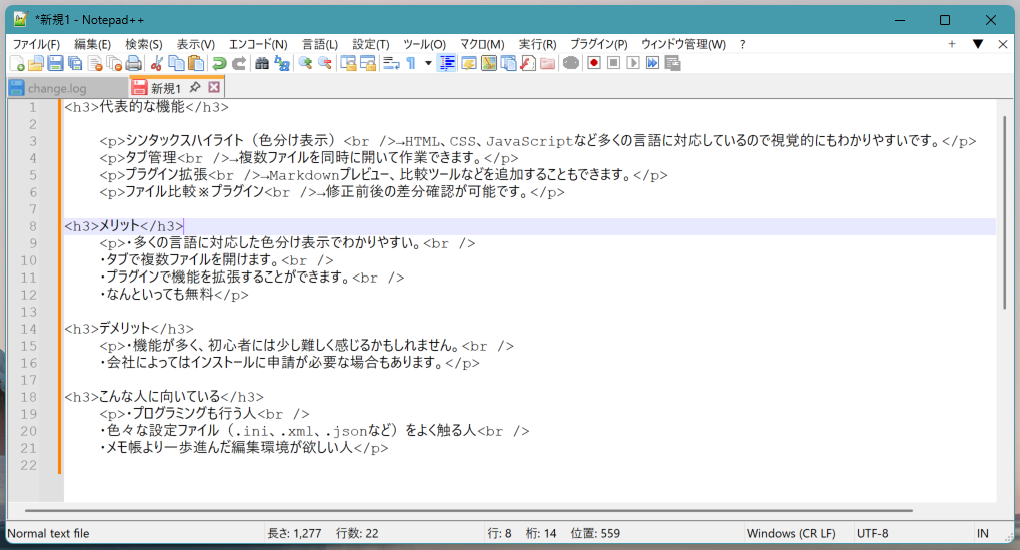Open the UTF-8 encoding selector in status bar
Image resolution: width=1020 pixels, height=550 pixels.
pos(872,534)
